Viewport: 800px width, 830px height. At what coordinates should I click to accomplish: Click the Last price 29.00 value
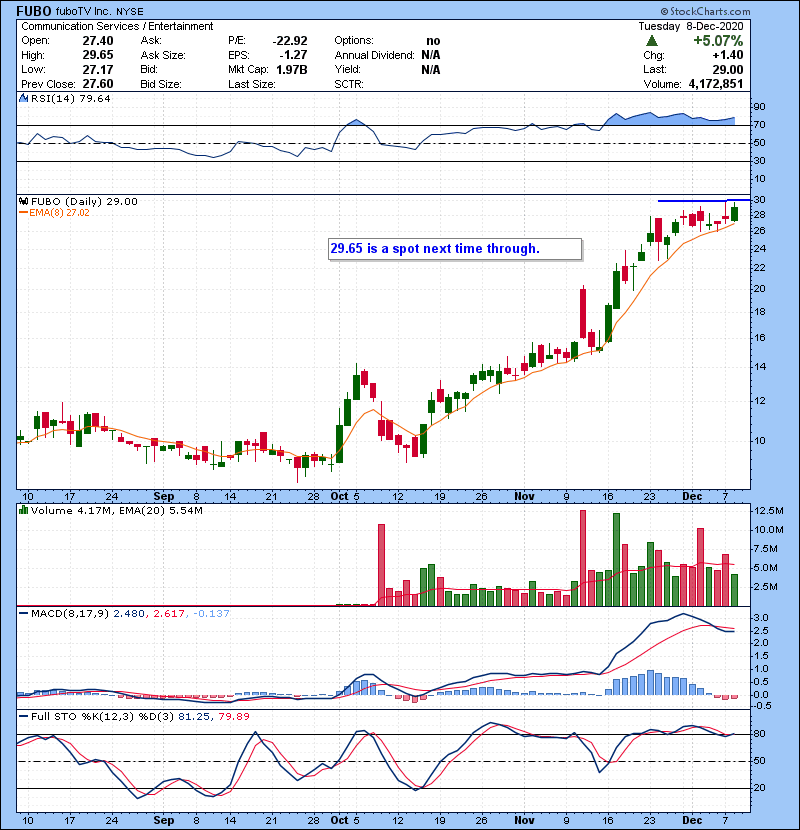click(728, 70)
